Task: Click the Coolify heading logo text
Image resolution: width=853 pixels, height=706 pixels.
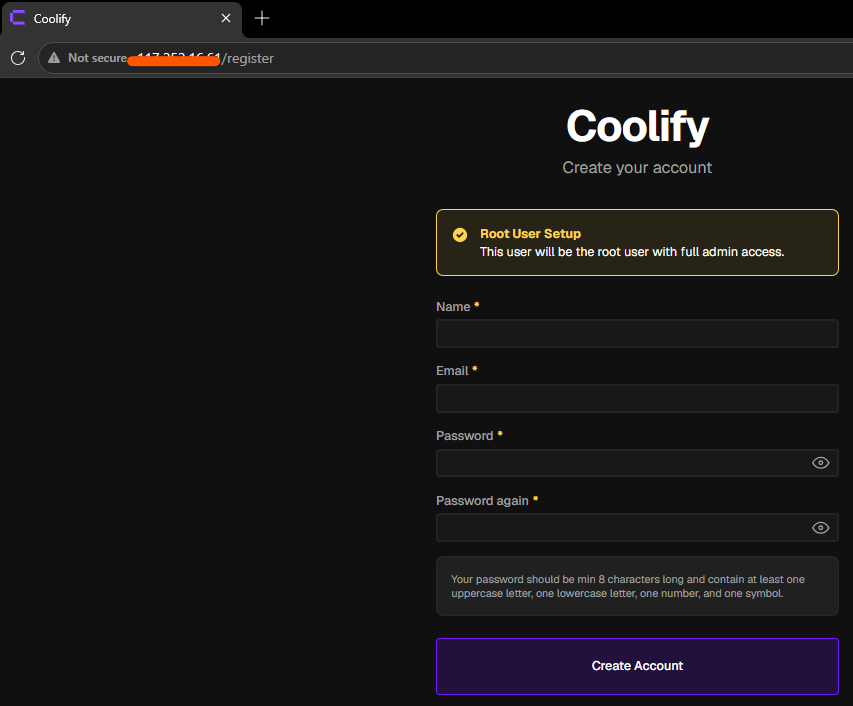Action: click(638, 127)
